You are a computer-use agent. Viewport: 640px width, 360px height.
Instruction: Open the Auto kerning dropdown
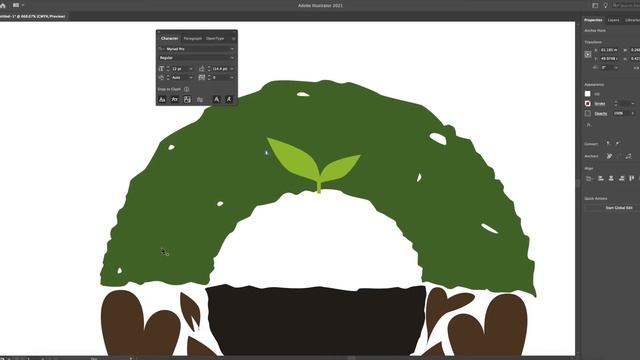[191, 78]
